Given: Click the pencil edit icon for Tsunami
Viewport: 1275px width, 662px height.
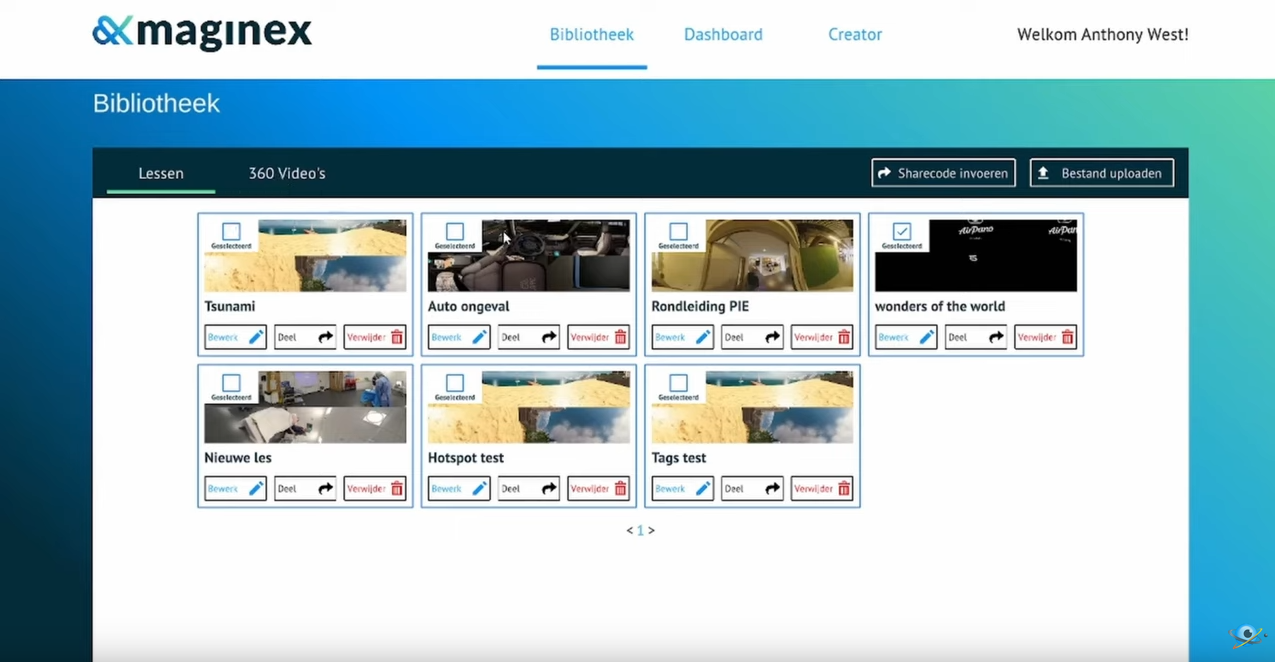Looking at the screenshot, I should [256, 338].
